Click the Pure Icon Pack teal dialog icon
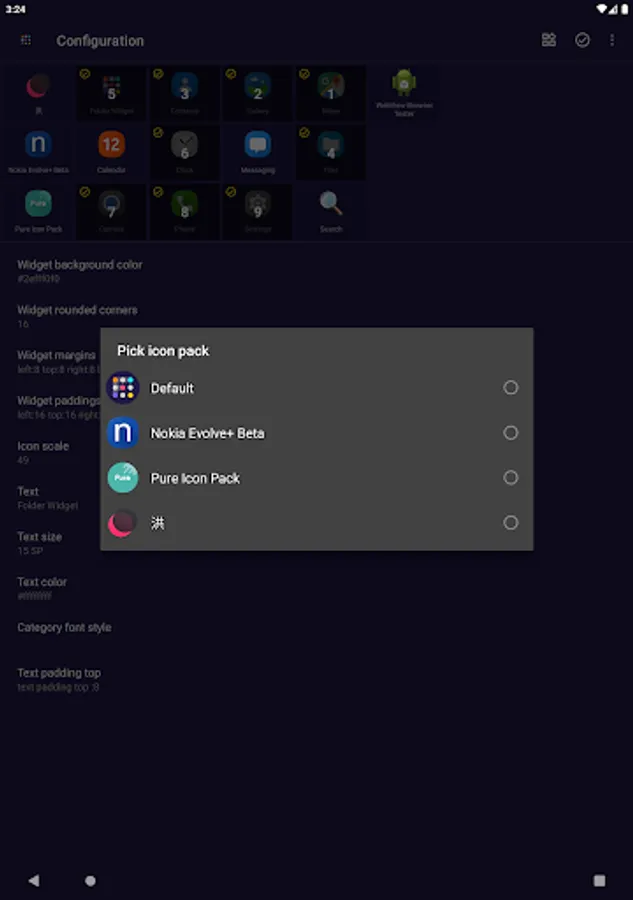Viewport: 633px width, 900px height. click(123, 478)
